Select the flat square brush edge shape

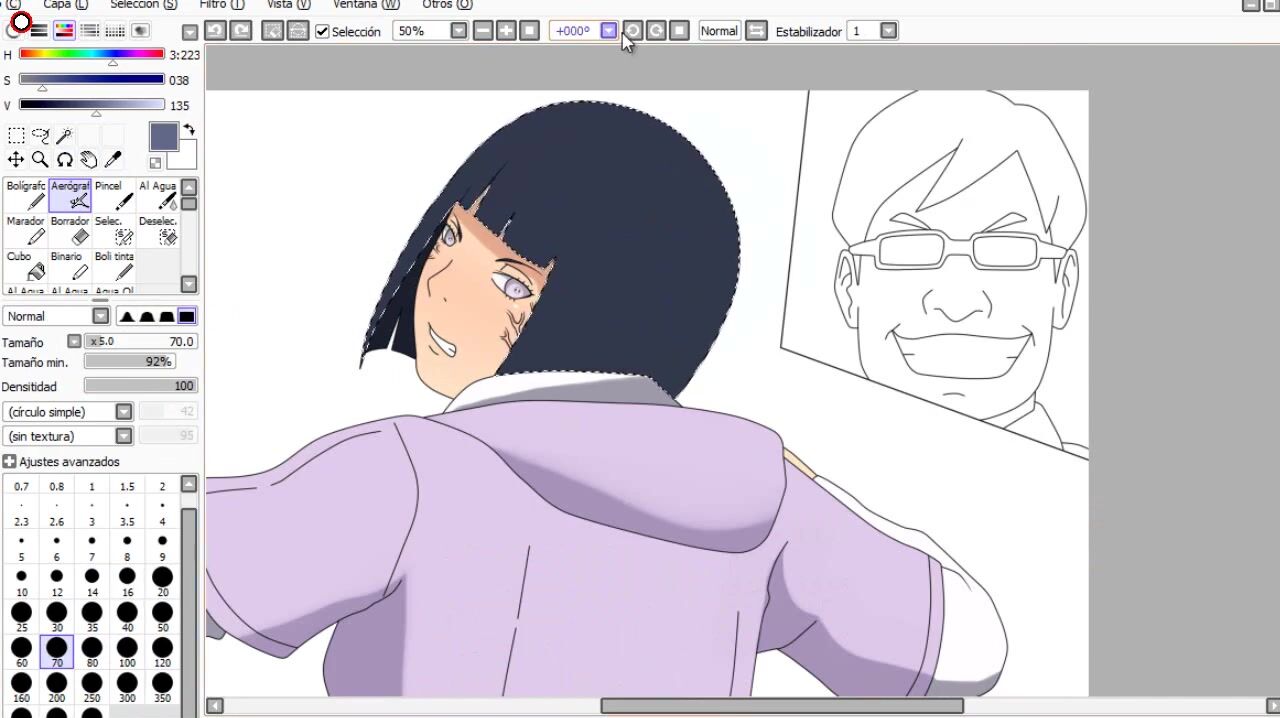click(186, 317)
